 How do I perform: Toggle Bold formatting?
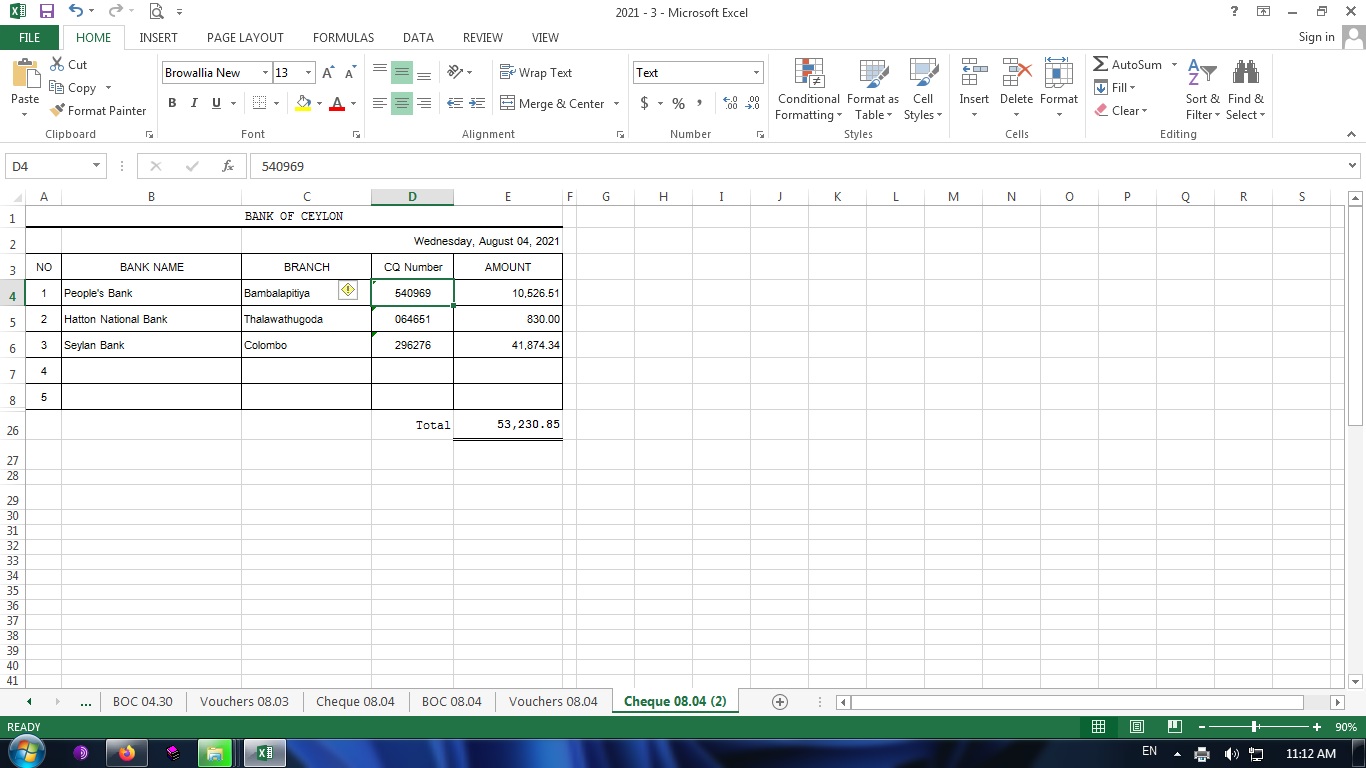(x=172, y=103)
